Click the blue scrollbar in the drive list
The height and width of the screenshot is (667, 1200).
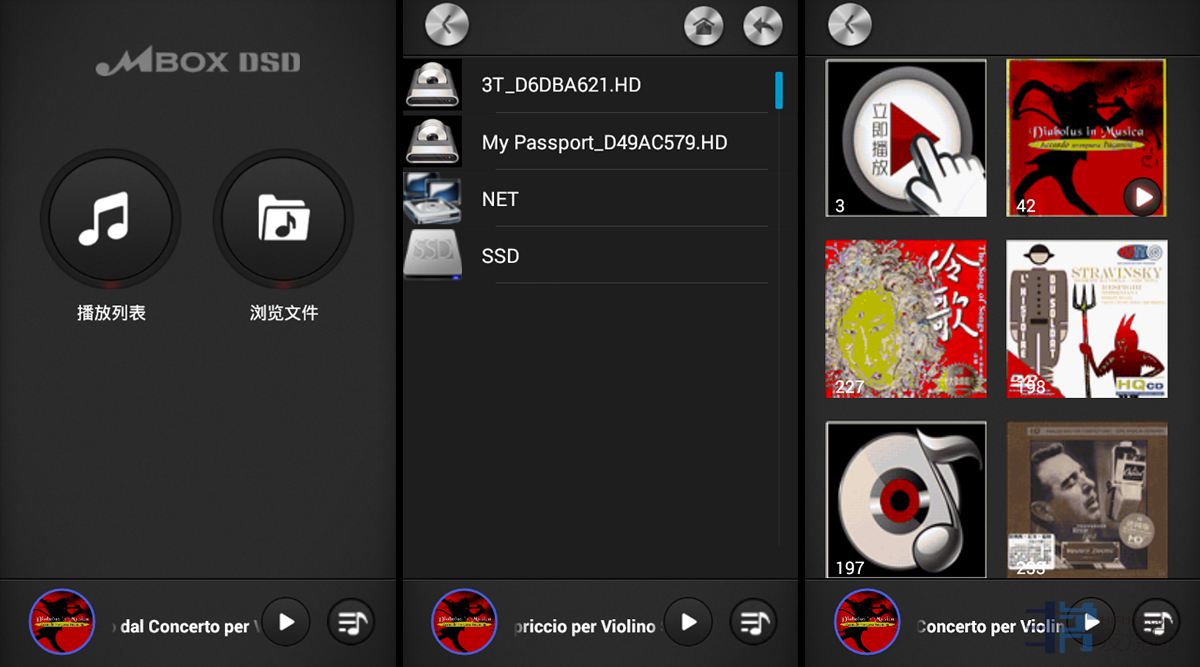tap(779, 90)
